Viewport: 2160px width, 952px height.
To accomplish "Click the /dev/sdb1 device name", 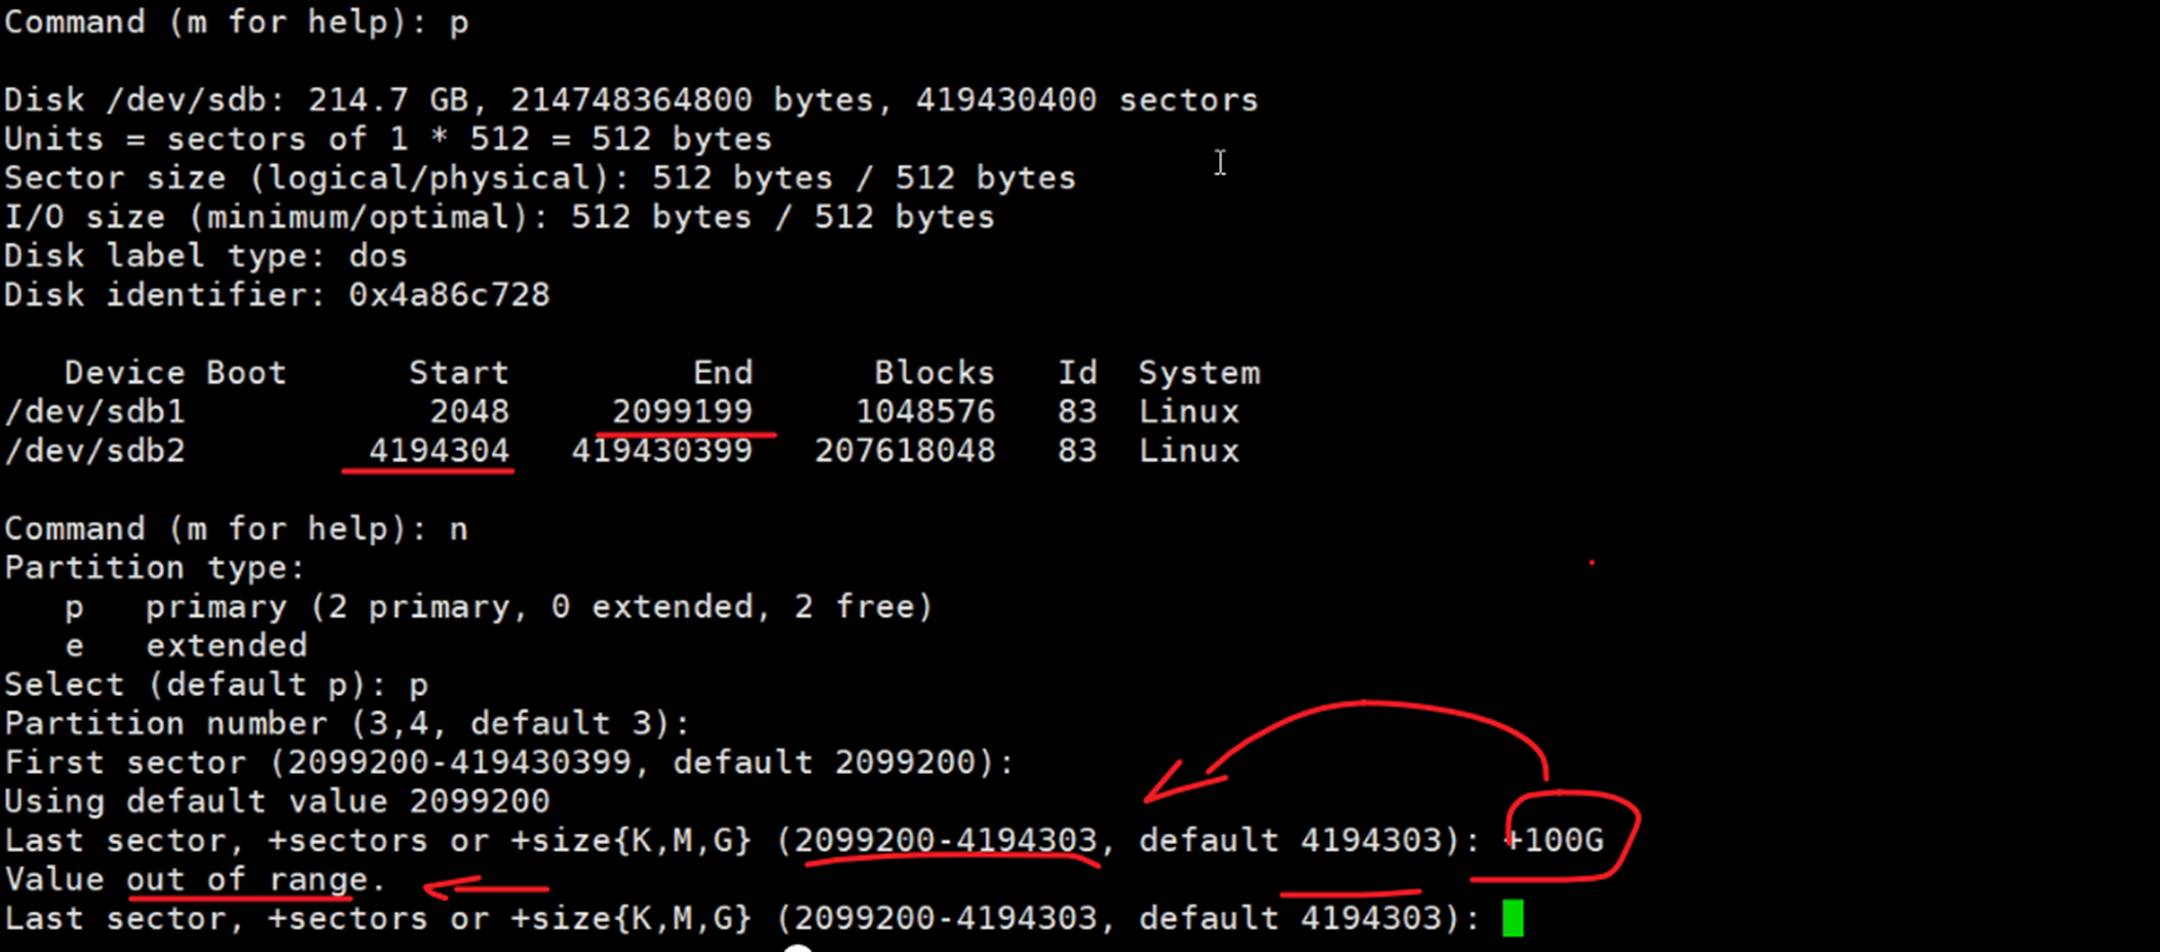I will pos(95,412).
